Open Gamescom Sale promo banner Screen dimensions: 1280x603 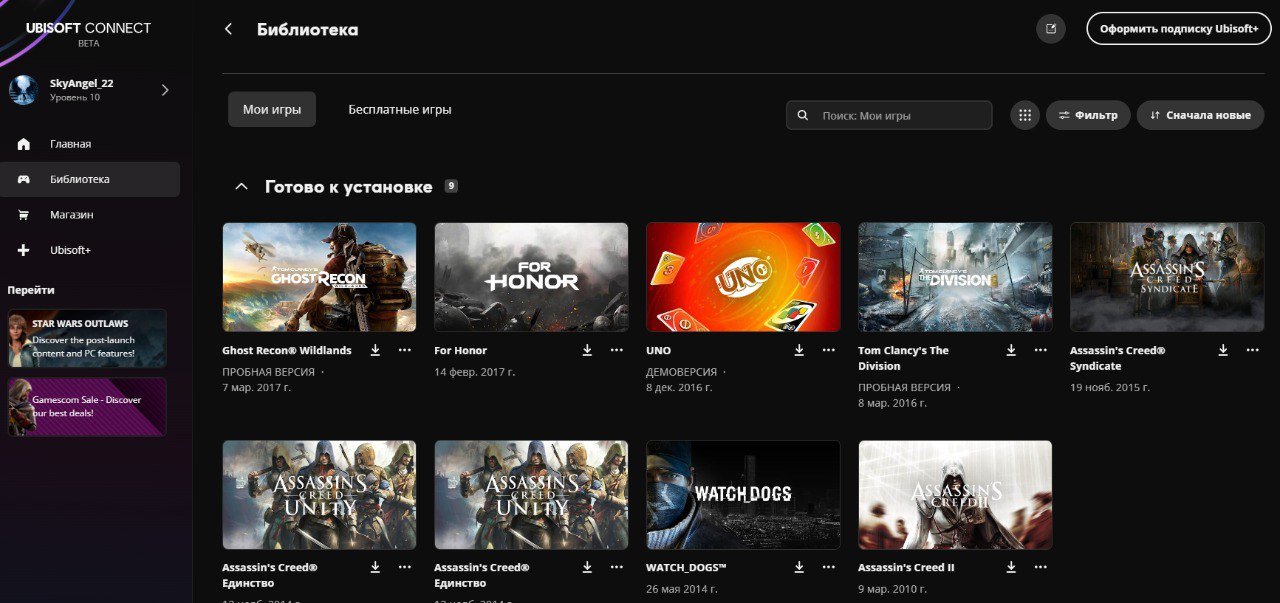(88, 406)
